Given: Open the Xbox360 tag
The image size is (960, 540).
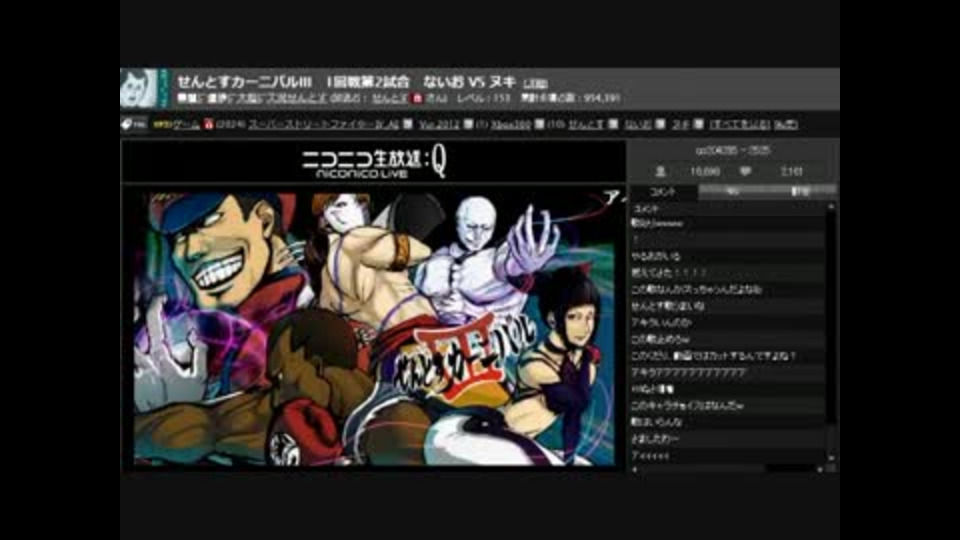Looking at the screenshot, I should (x=511, y=124).
